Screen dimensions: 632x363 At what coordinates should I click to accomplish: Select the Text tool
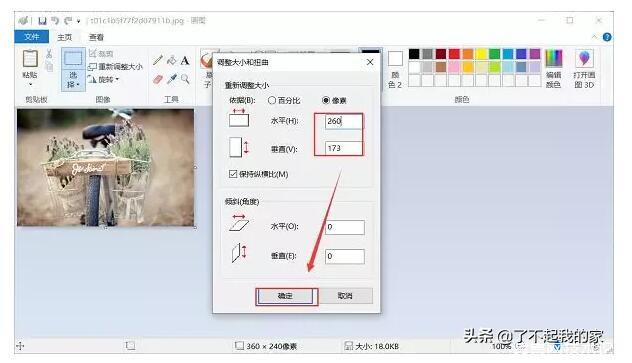click(185, 60)
